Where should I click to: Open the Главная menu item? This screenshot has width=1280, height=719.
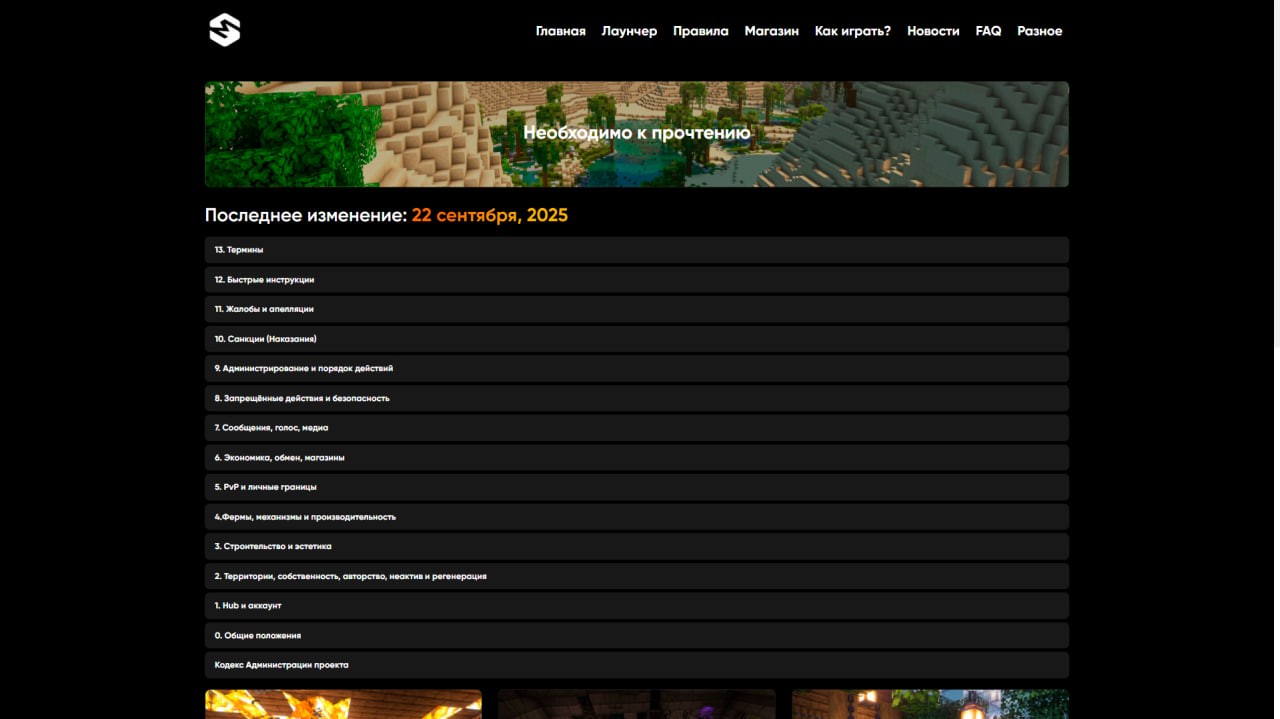tap(560, 31)
